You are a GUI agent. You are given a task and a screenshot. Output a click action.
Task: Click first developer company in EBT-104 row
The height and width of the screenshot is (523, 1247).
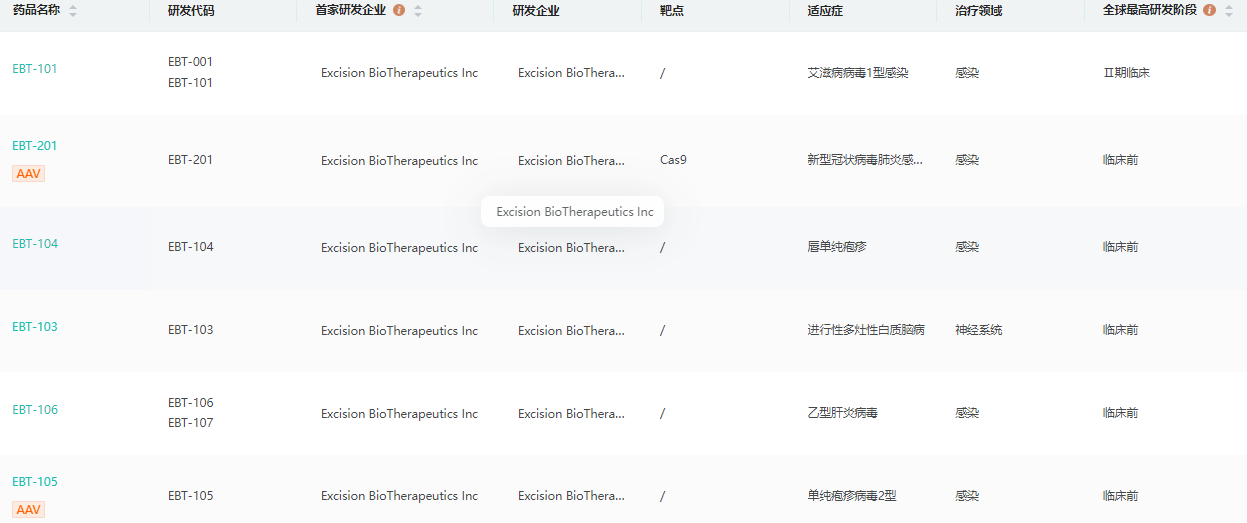[x=399, y=248]
